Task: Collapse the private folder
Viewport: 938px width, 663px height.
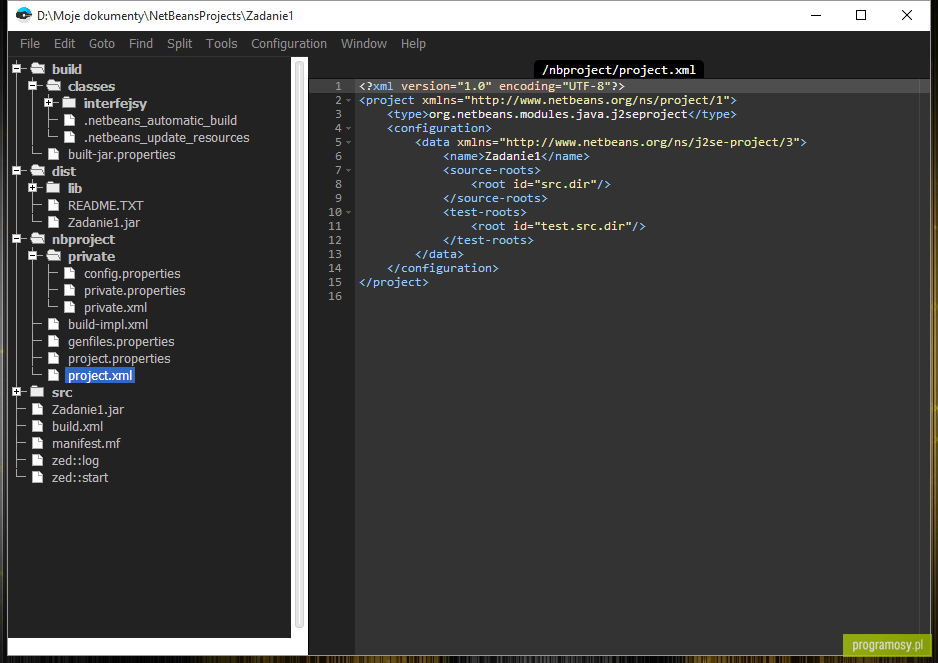Action: (x=33, y=256)
